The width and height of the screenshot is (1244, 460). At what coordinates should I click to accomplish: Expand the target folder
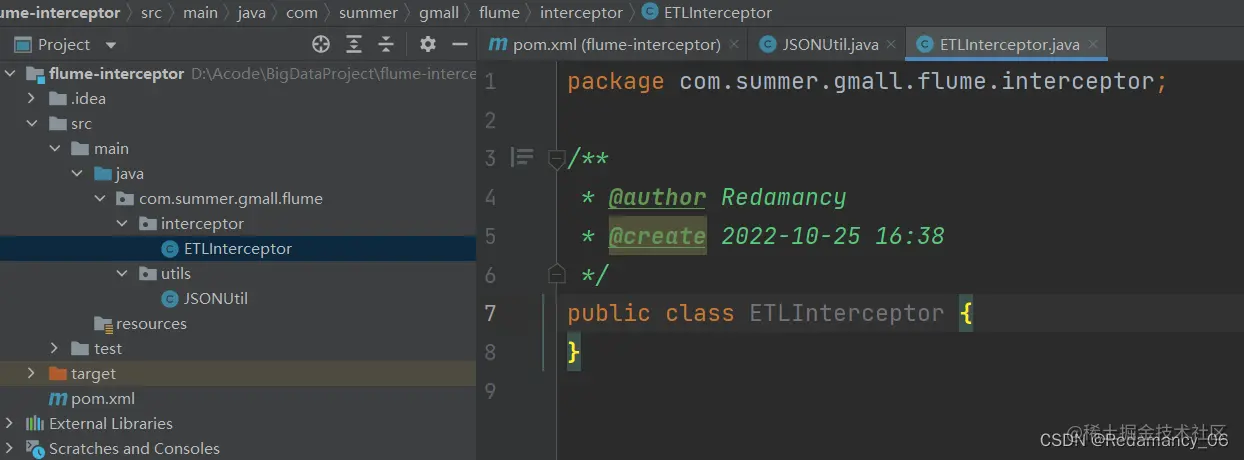coord(32,373)
